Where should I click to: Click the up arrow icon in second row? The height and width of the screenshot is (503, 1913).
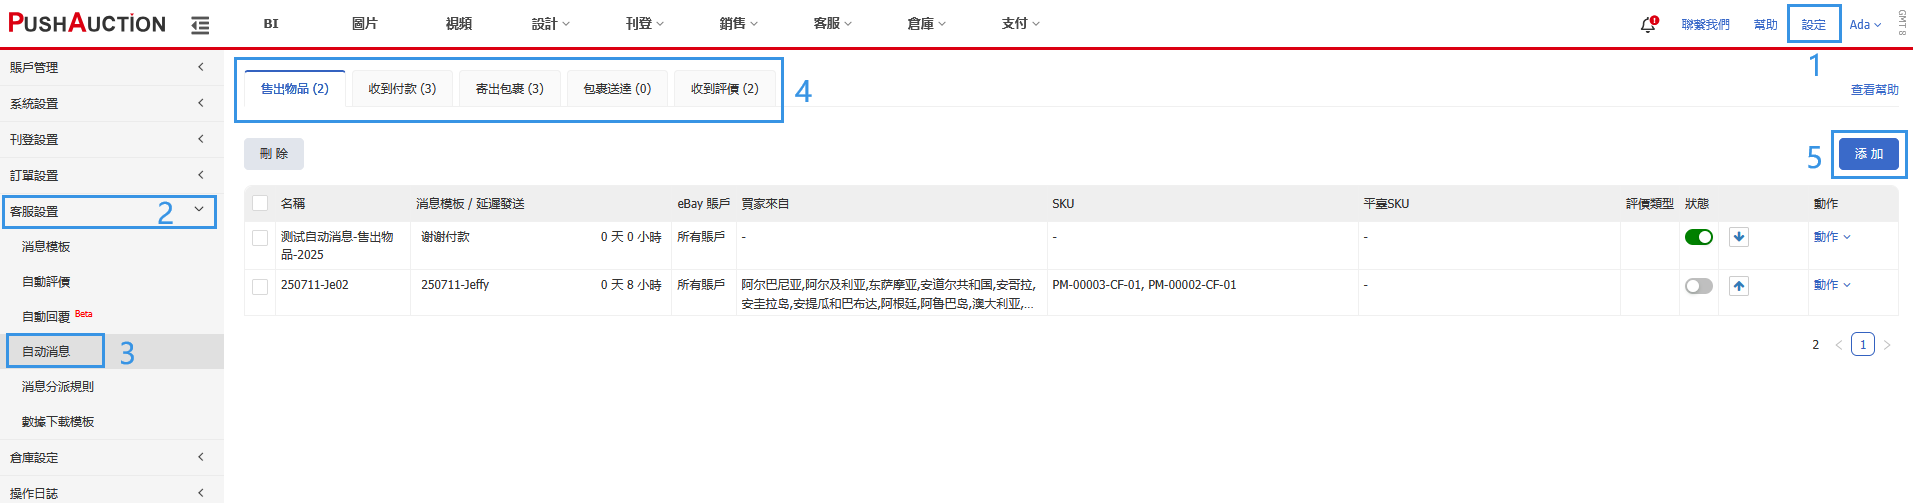[1739, 286]
